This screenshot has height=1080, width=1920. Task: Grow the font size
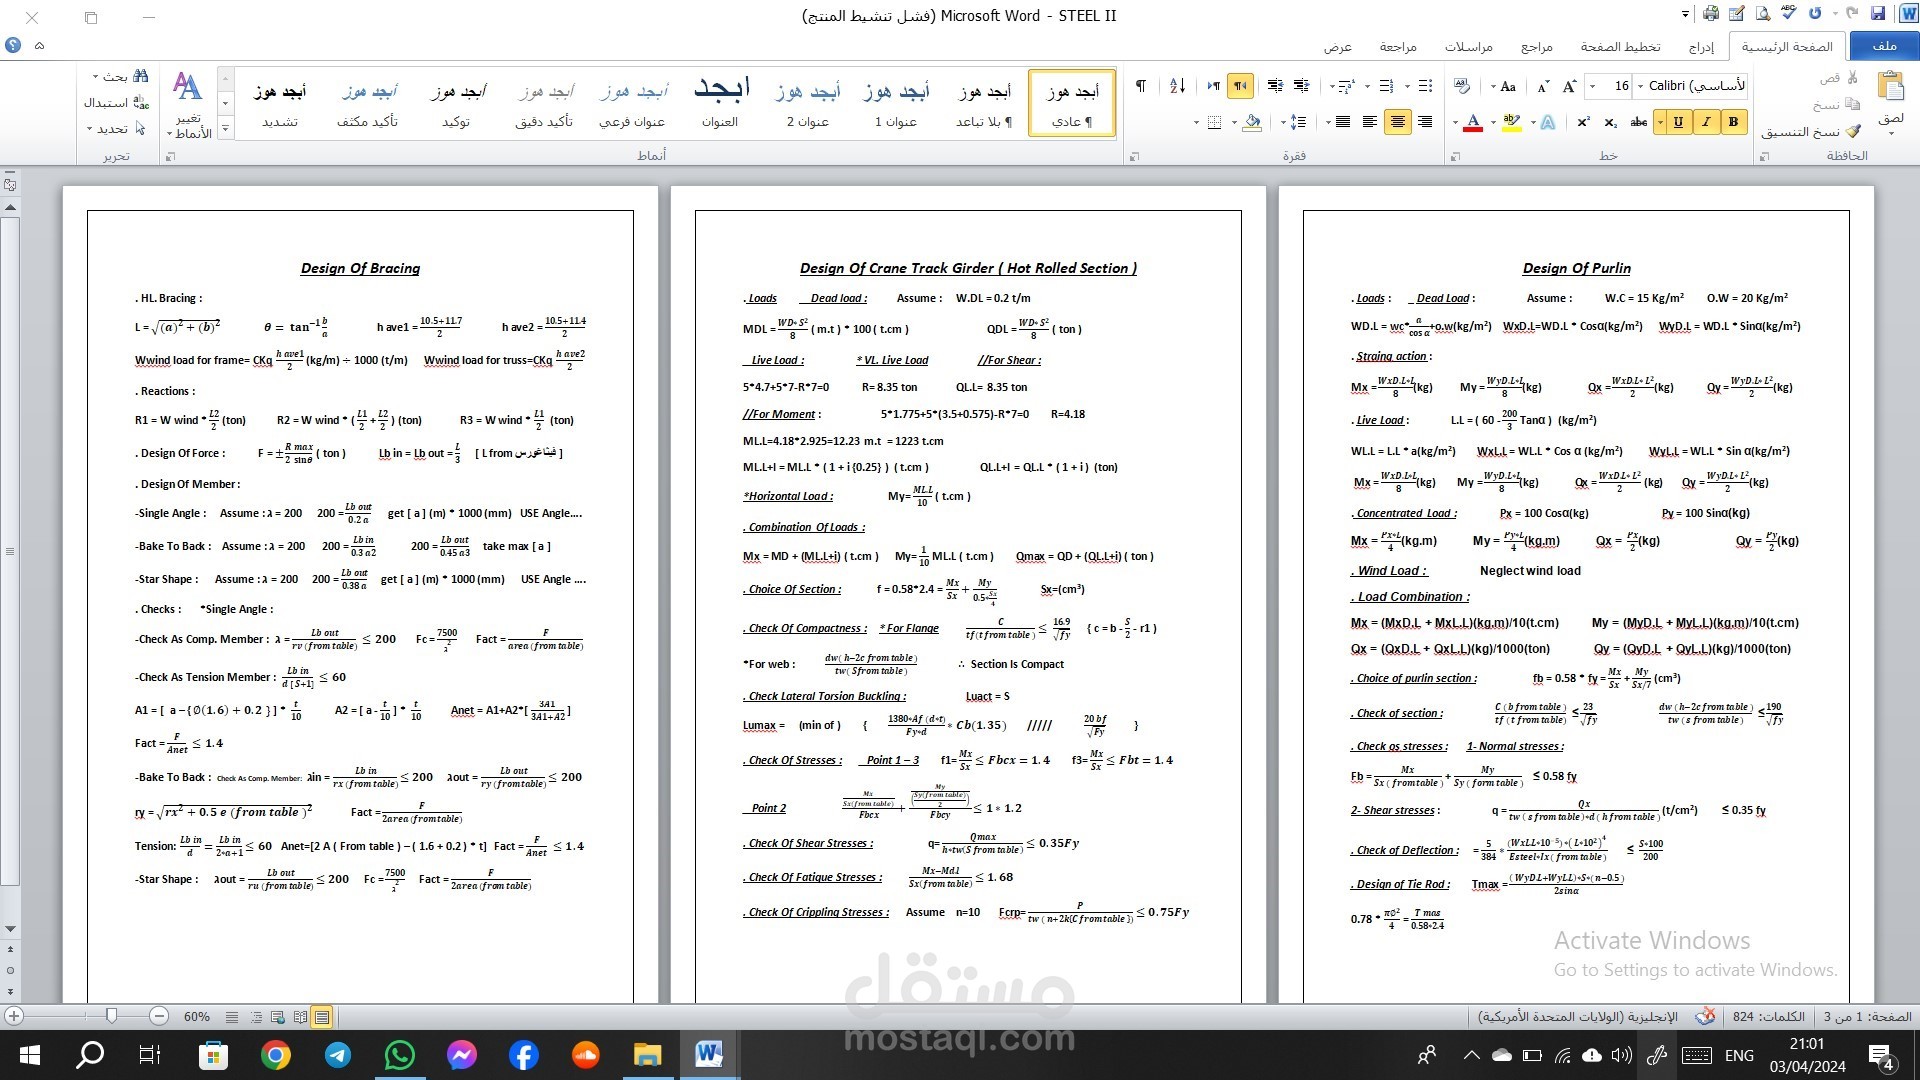[x=1569, y=86]
